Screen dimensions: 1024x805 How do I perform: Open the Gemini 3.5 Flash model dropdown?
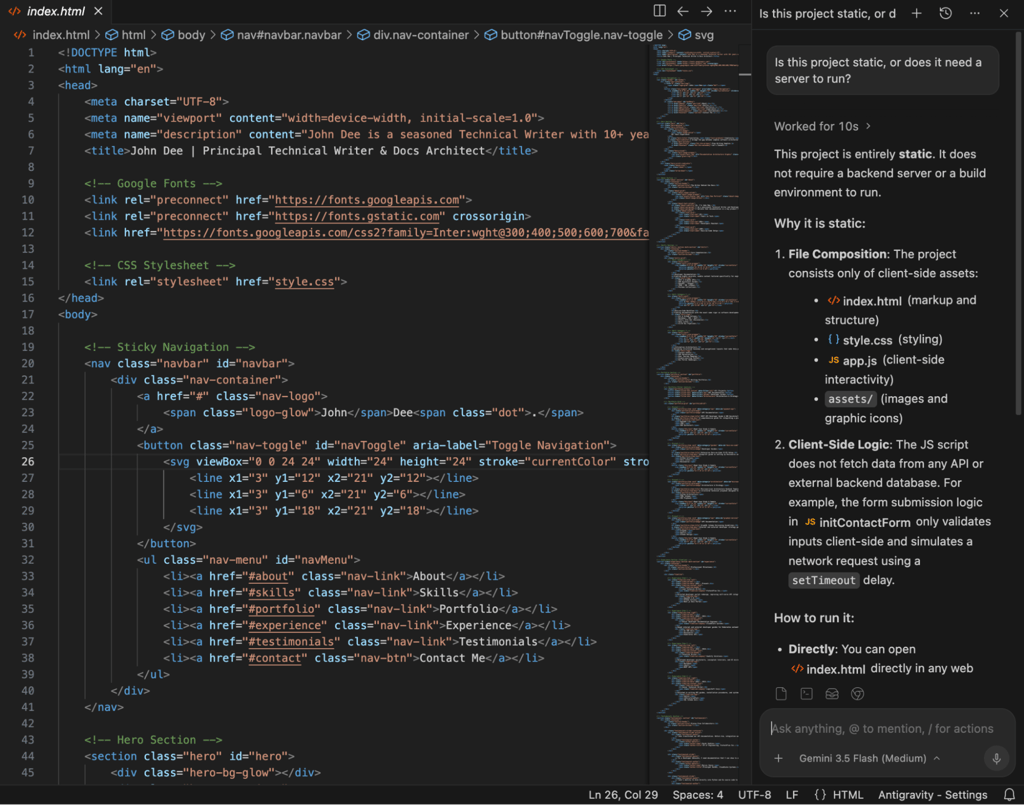pyautogui.click(x=869, y=759)
